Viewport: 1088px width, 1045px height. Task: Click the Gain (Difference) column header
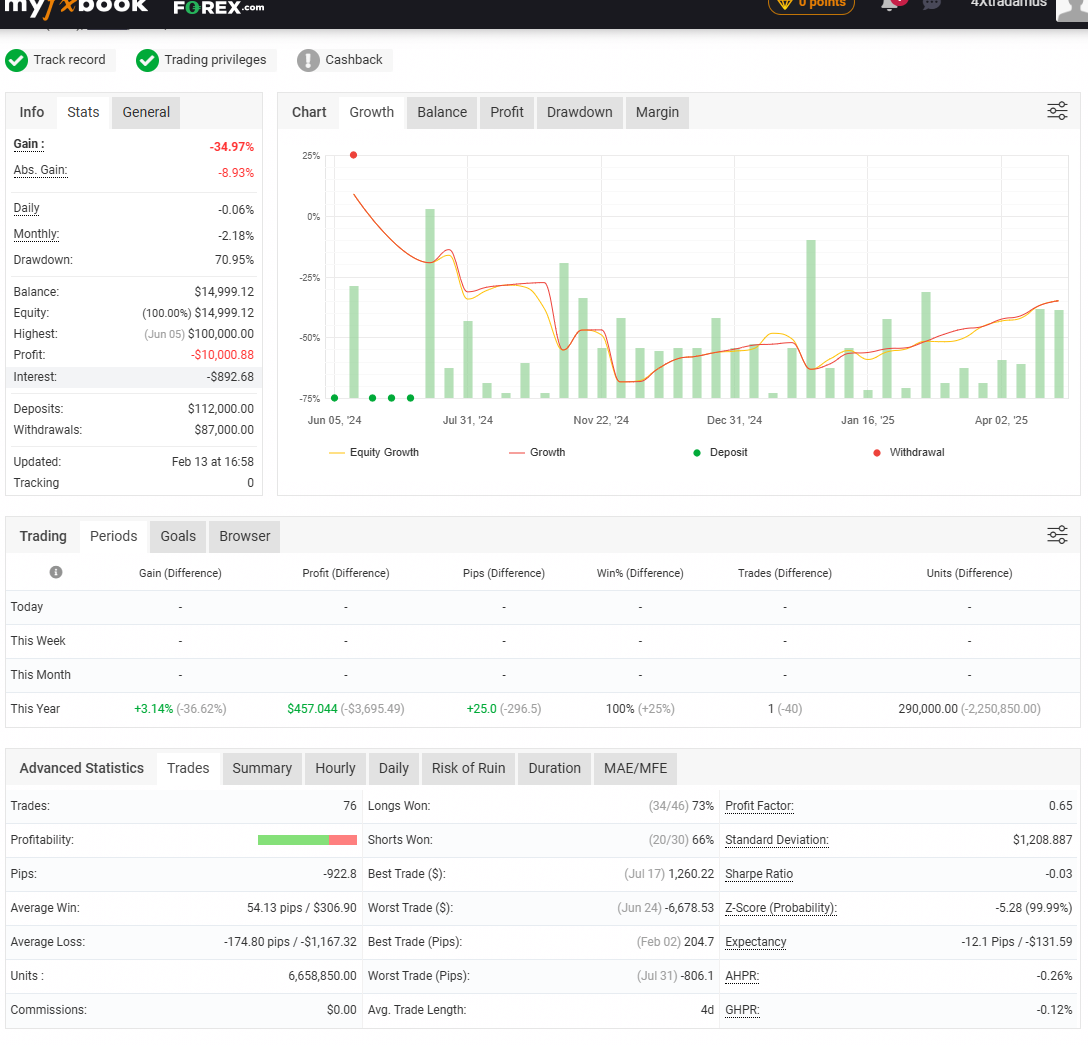[180, 573]
